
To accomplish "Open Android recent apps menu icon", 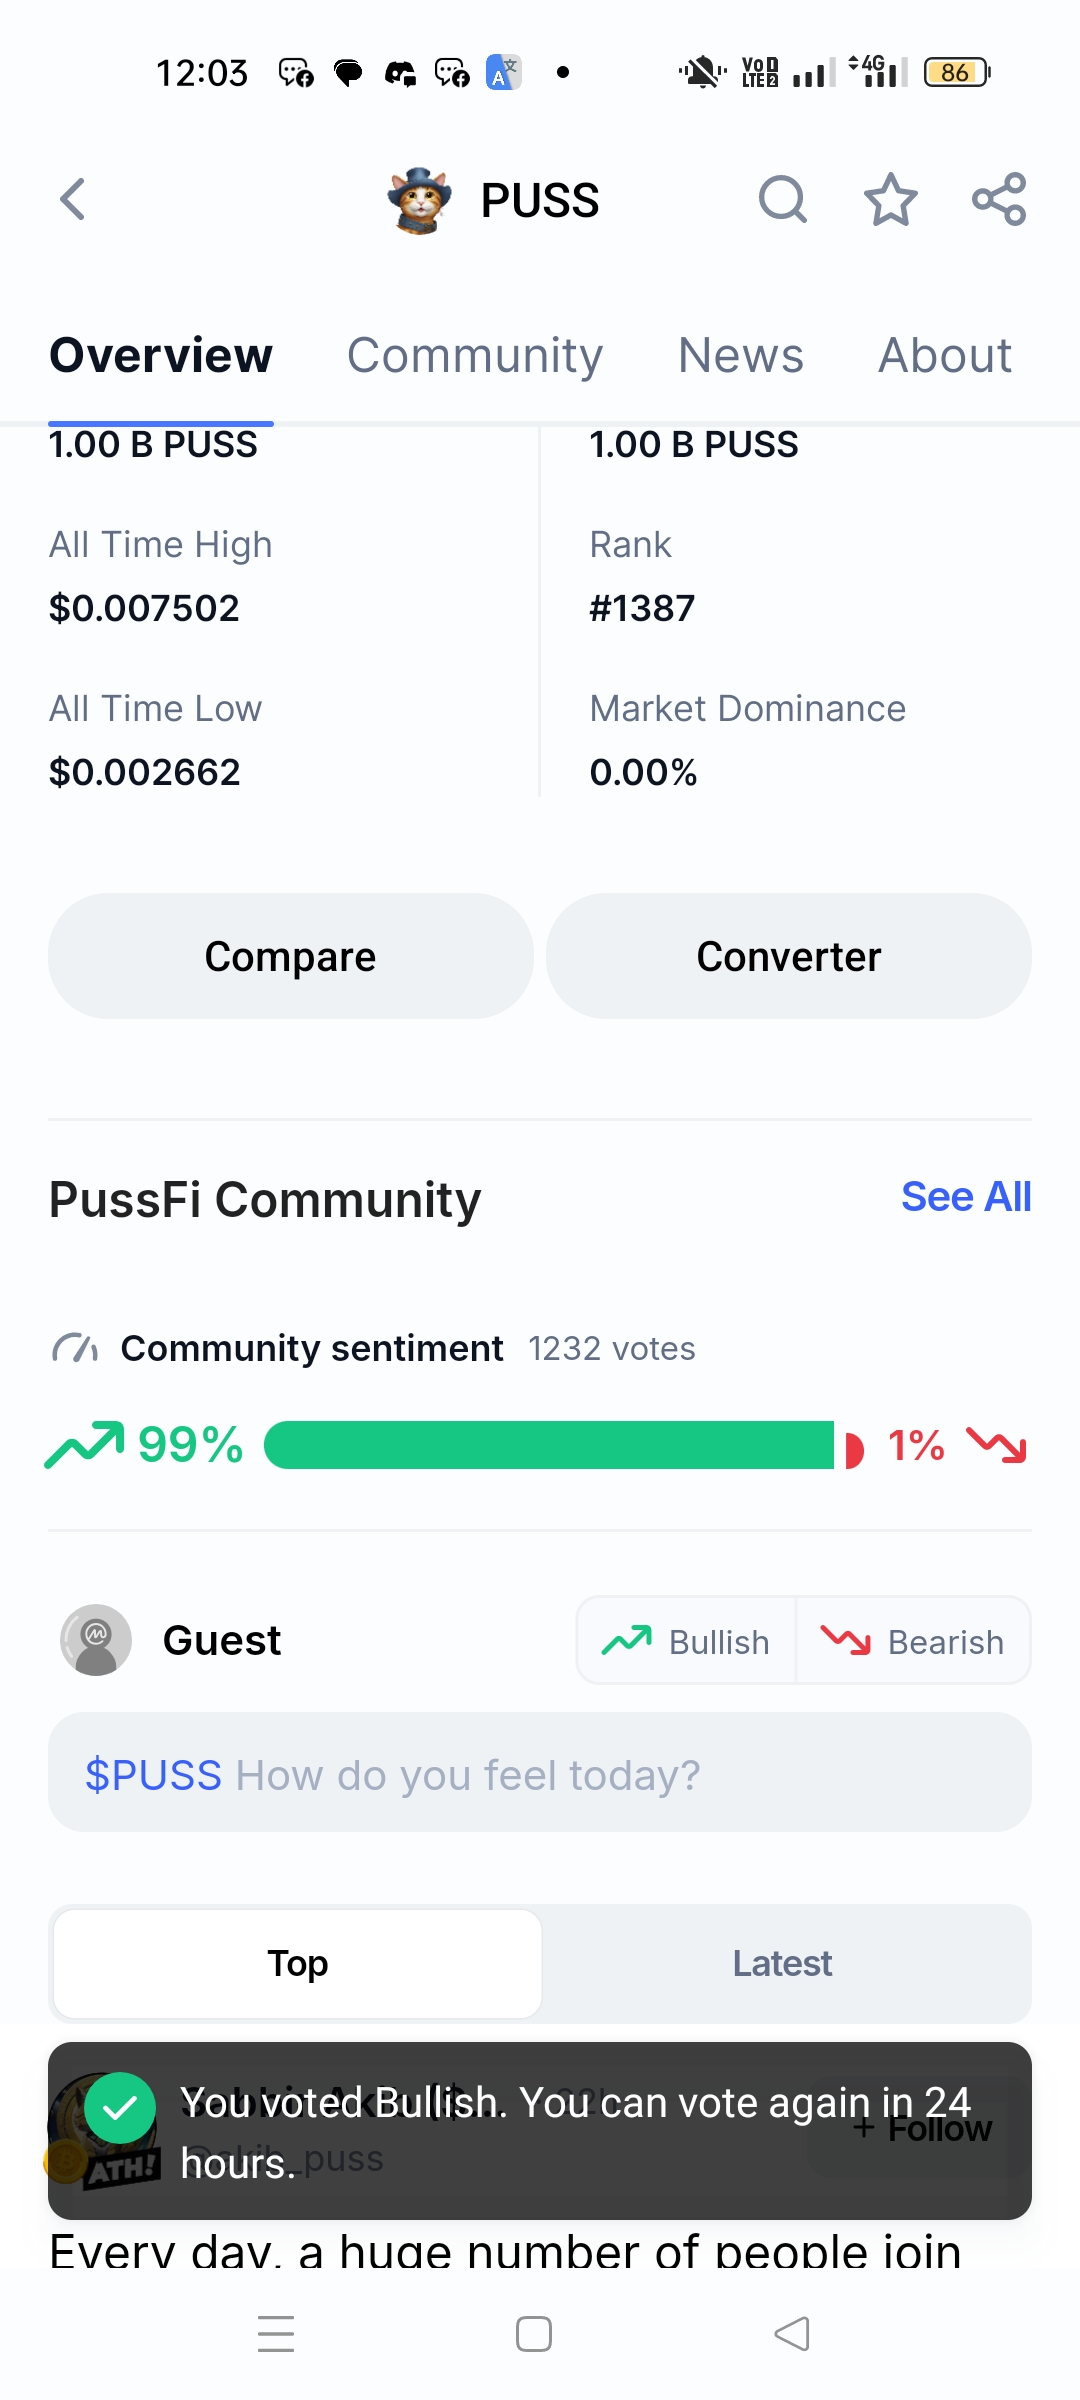I will click(x=276, y=2333).
